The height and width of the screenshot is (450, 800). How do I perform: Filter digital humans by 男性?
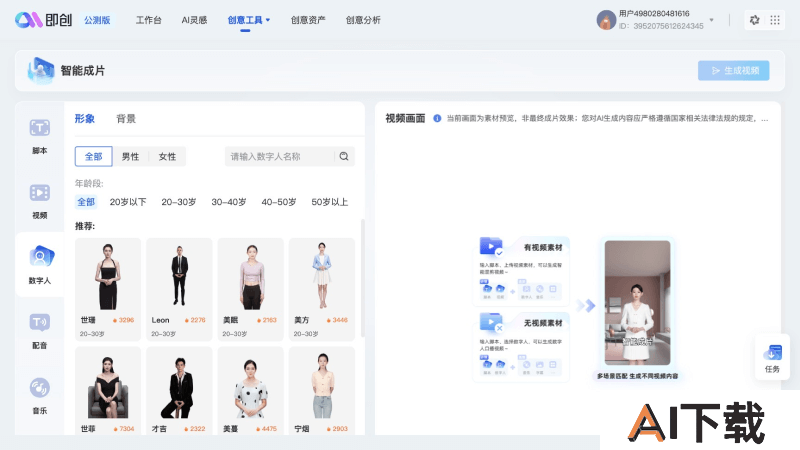pyautogui.click(x=130, y=156)
